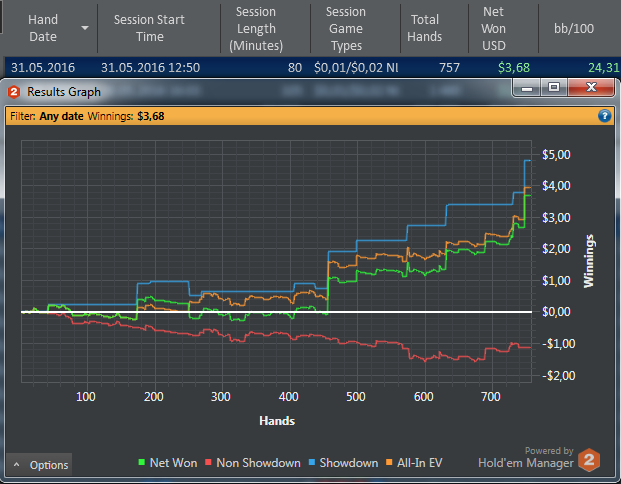
Task: Click the total hands value 757
Action: (x=449, y=68)
